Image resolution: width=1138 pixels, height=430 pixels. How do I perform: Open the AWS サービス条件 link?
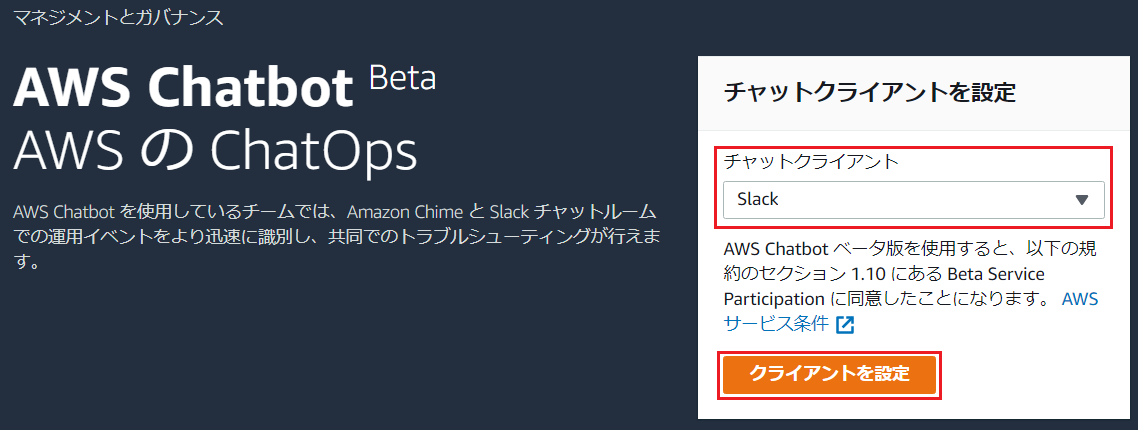[x=777, y=323]
